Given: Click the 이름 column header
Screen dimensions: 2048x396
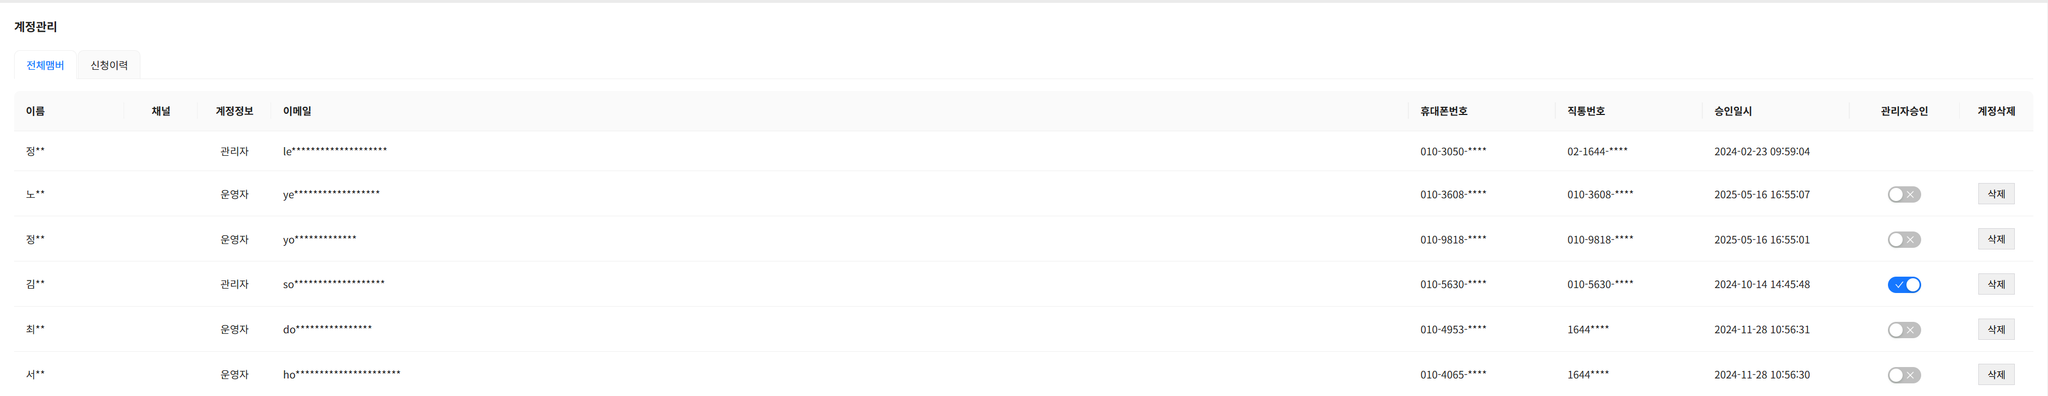Looking at the screenshot, I should 36,111.
